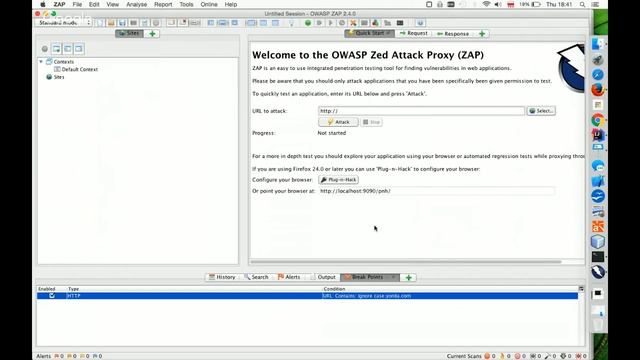Click the table column options icon
640x360 pixels.
581,289
